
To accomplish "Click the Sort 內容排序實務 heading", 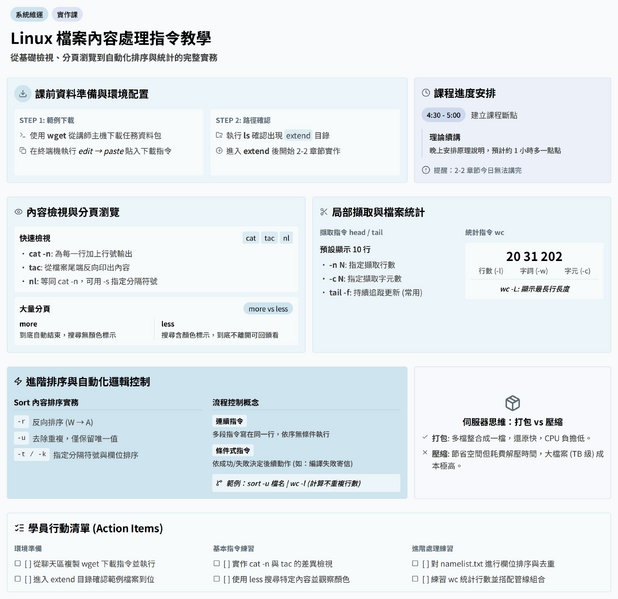I will tap(46, 402).
